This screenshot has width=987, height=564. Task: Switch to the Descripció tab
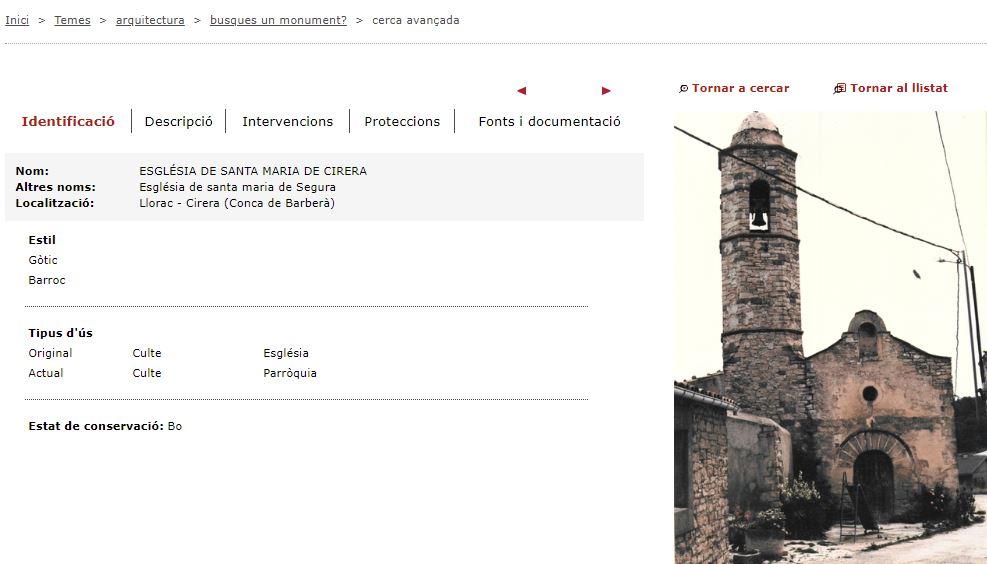[178, 122]
